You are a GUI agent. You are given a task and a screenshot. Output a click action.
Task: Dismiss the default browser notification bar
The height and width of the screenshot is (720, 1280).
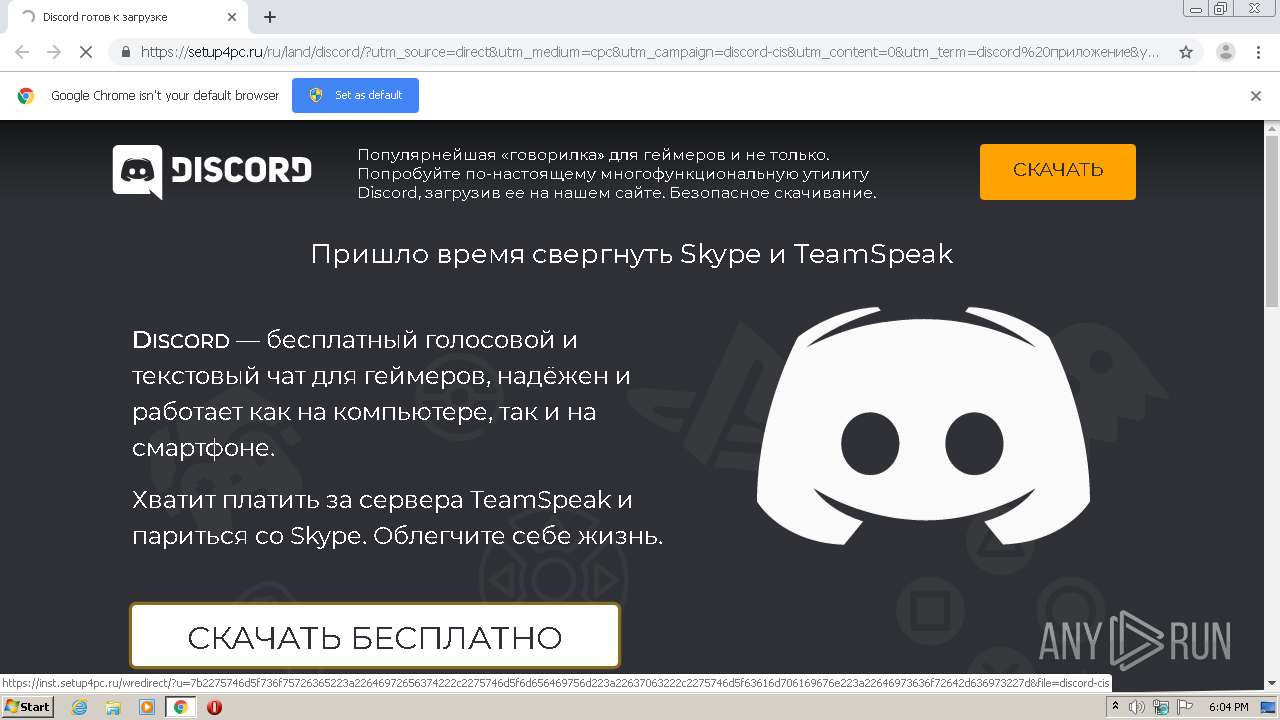pos(1256,96)
